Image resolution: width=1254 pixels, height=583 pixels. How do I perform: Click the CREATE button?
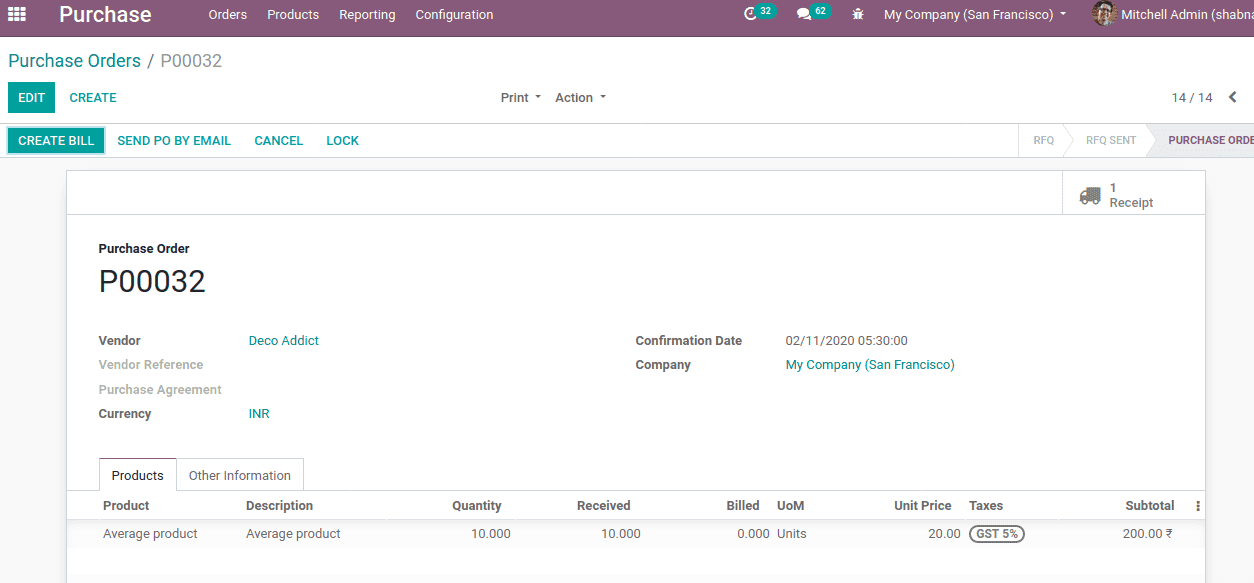click(93, 98)
